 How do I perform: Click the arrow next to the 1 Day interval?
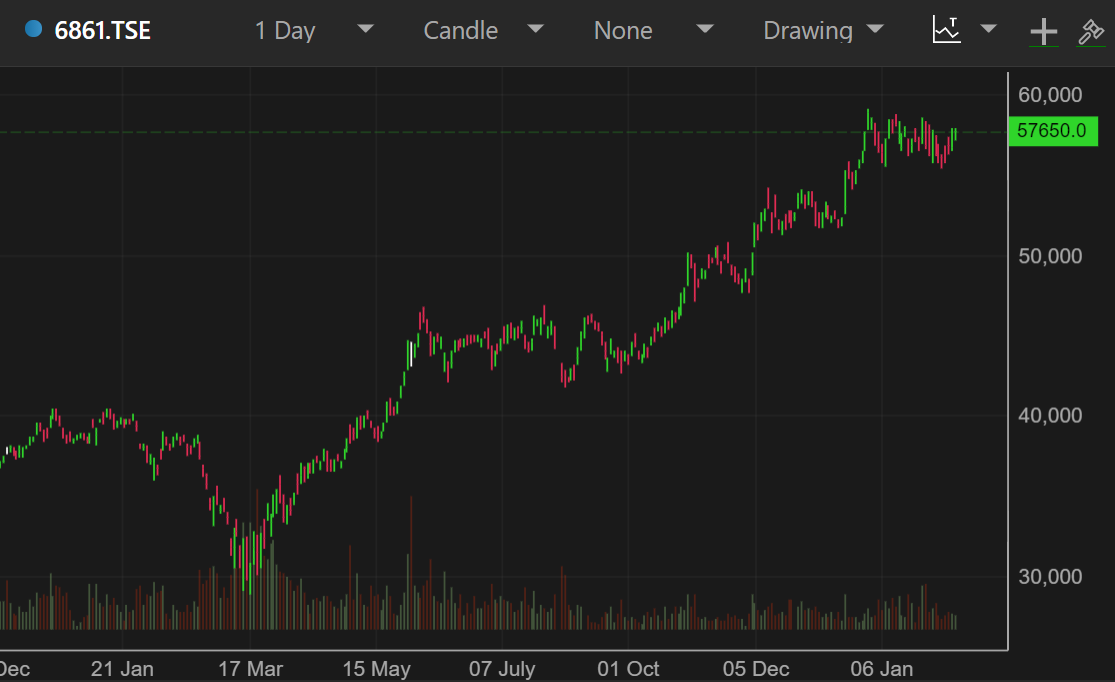pos(365,29)
